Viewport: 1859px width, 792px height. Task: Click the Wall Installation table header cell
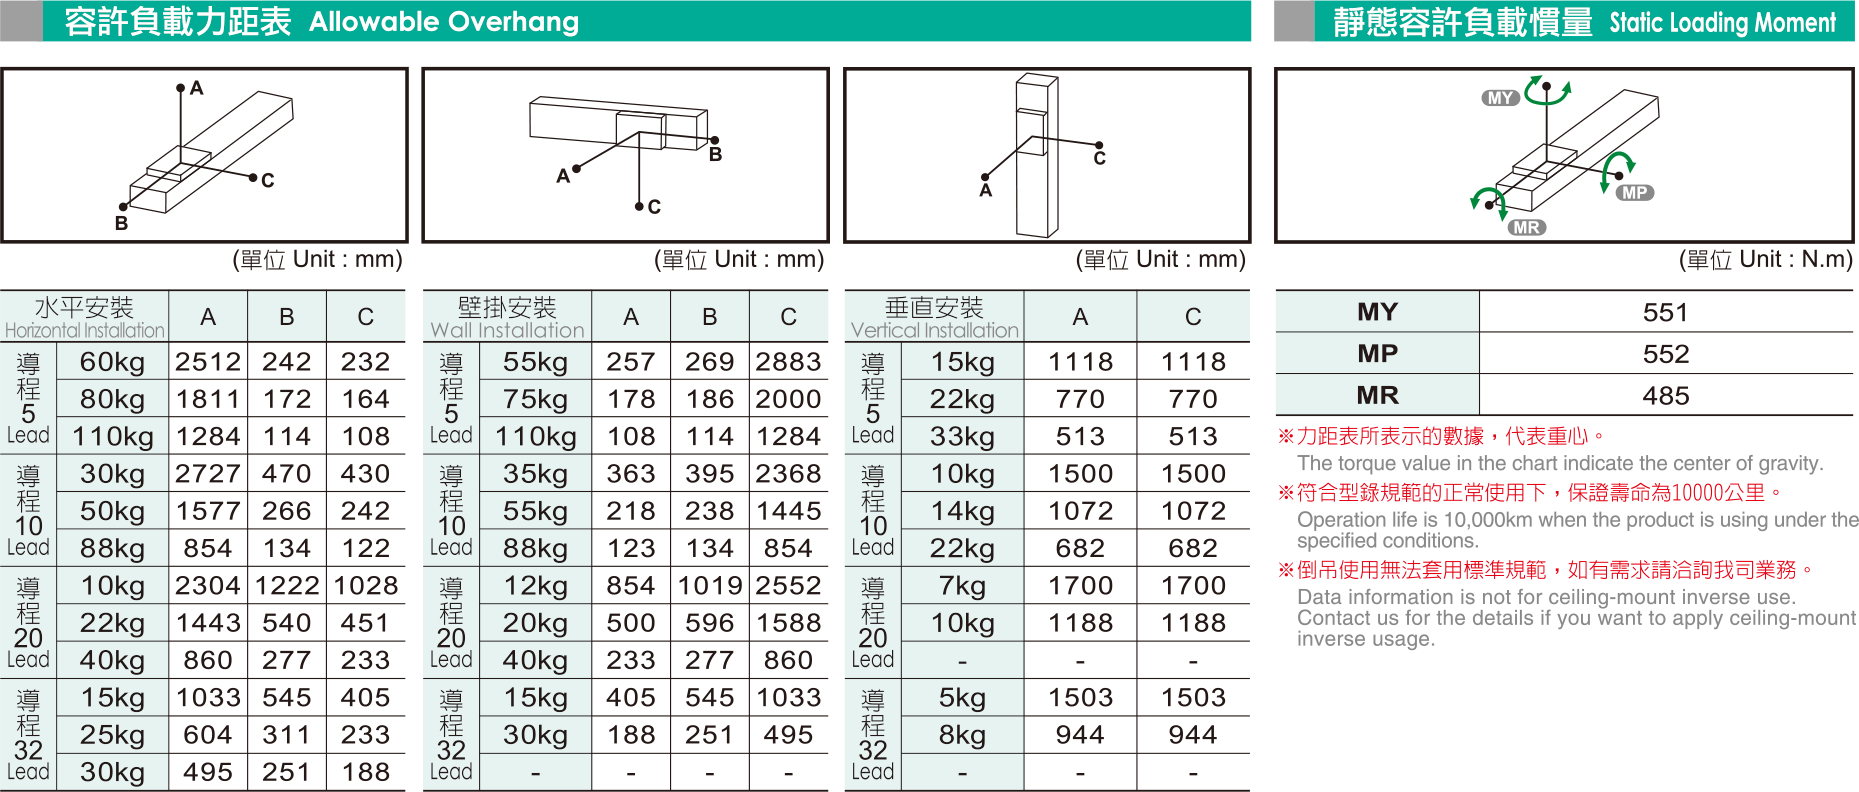507,317
